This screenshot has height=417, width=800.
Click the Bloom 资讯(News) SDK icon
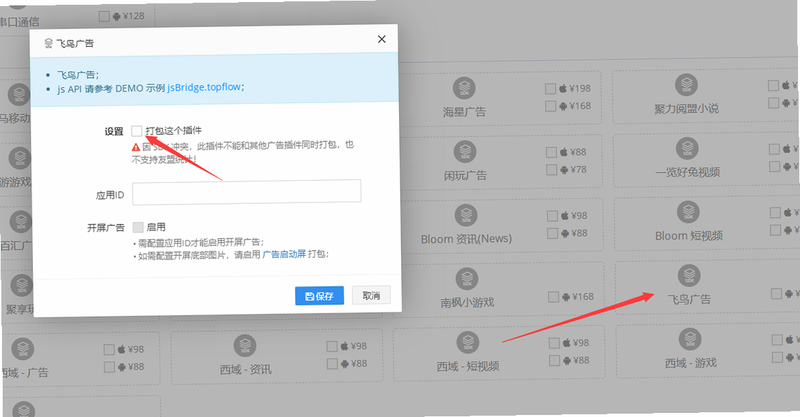[466, 215]
